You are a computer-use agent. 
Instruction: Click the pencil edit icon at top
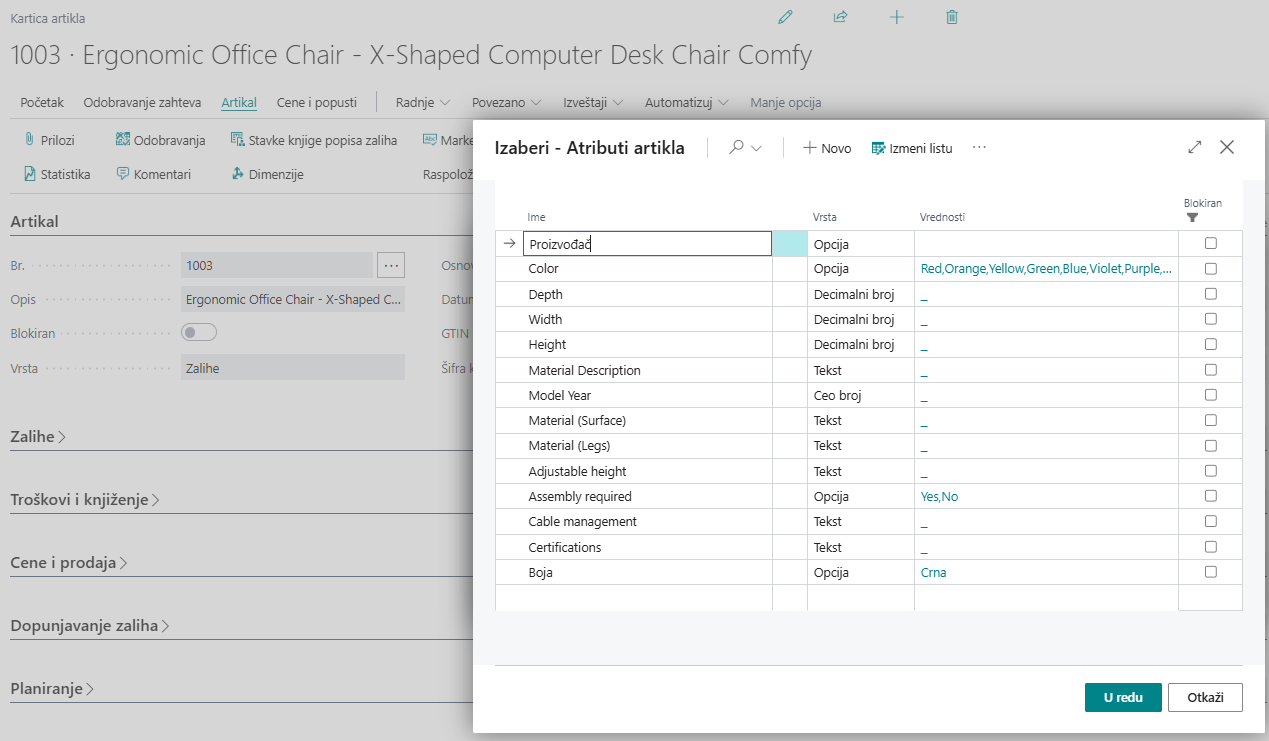click(x=785, y=17)
